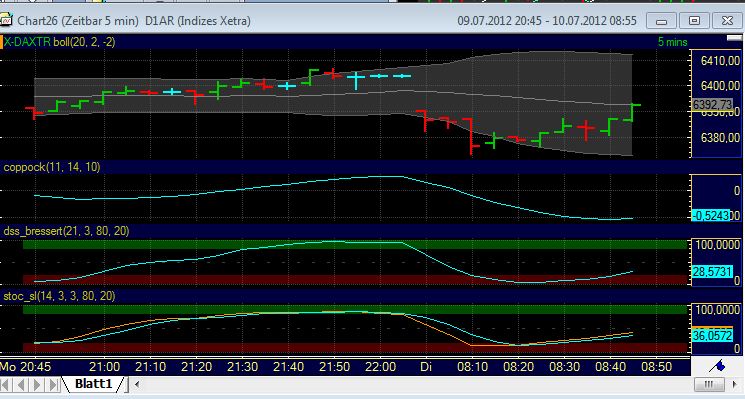Image resolution: width=745 pixels, height=399 pixels.
Task: Click the 21:50 time axis label
Action: point(334,367)
